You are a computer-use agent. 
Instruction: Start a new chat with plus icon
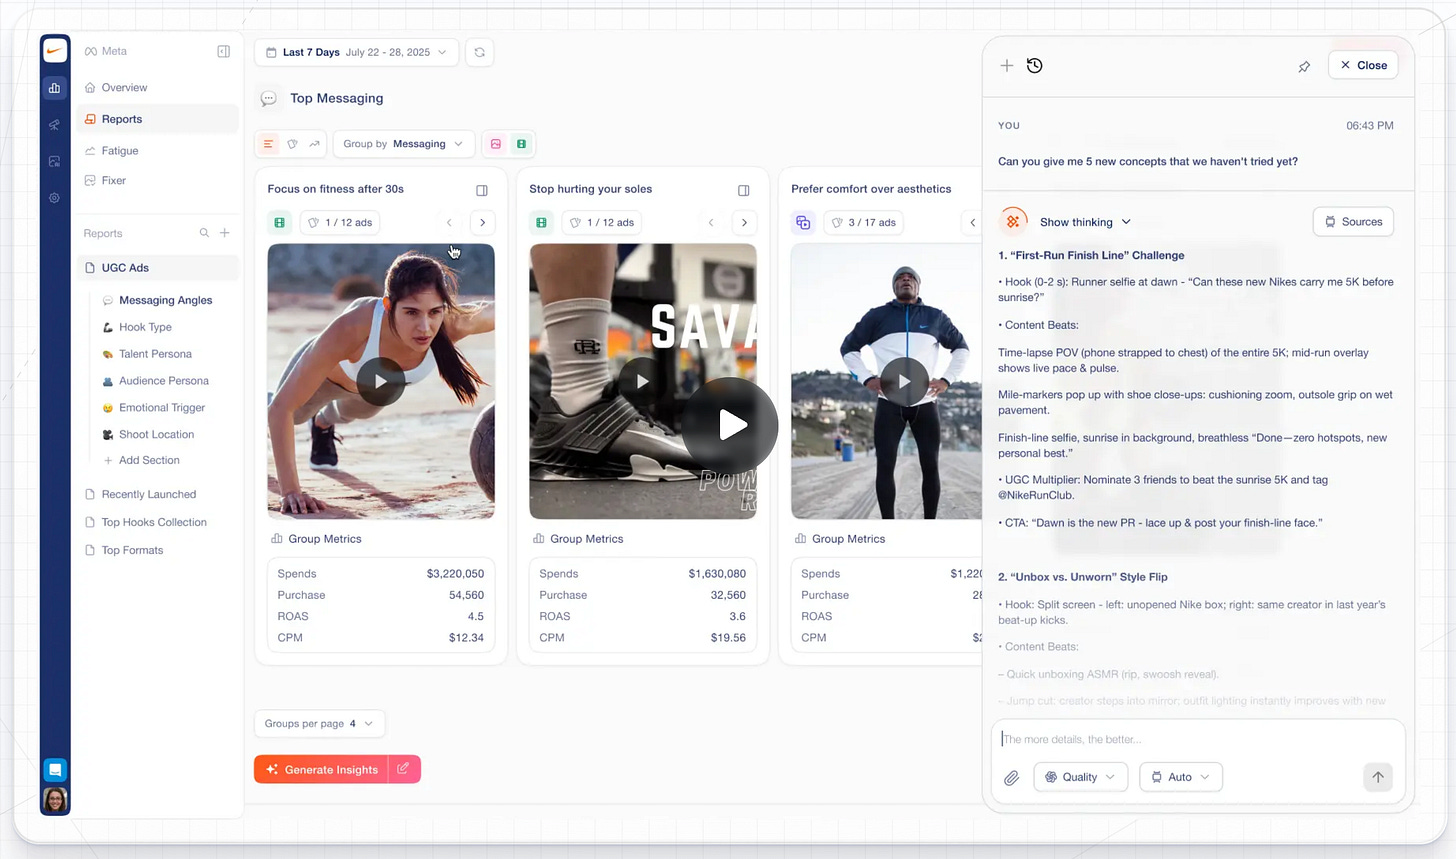[1007, 65]
